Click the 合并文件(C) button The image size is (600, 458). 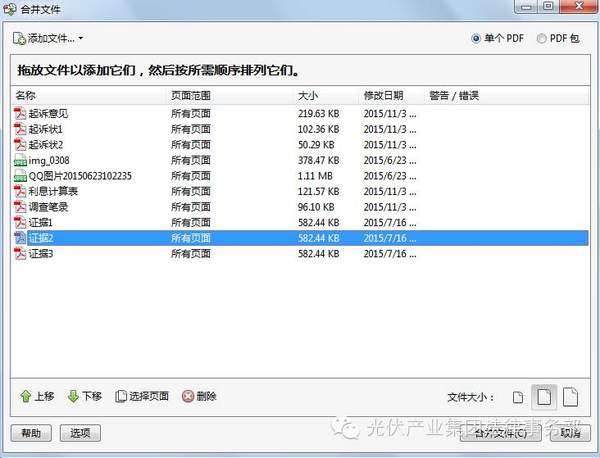click(x=501, y=433)
